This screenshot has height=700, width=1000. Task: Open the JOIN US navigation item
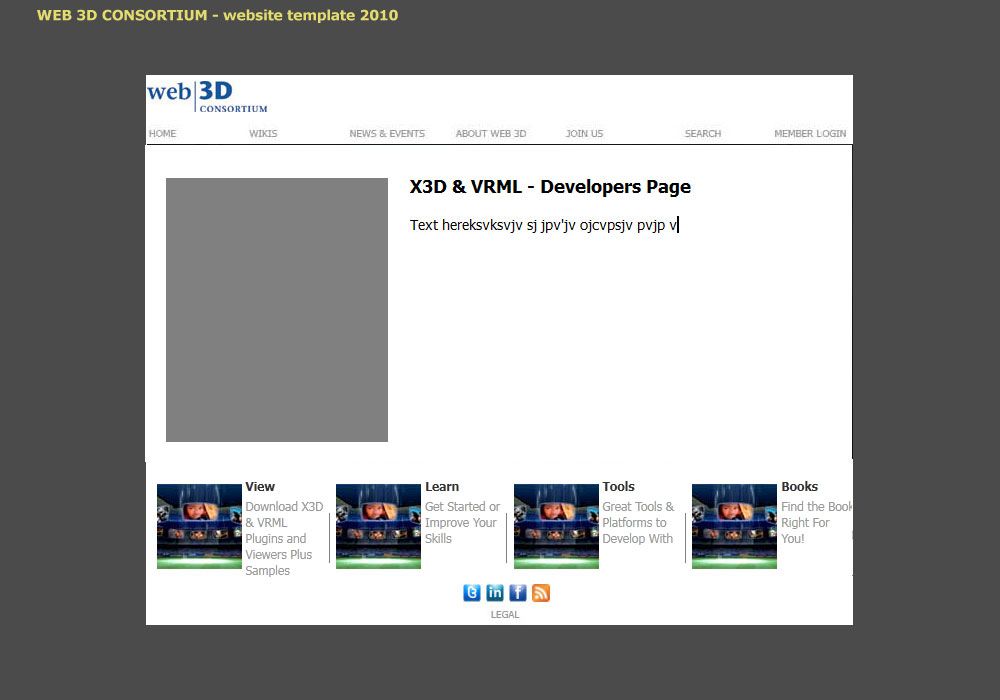click(584, 133)
